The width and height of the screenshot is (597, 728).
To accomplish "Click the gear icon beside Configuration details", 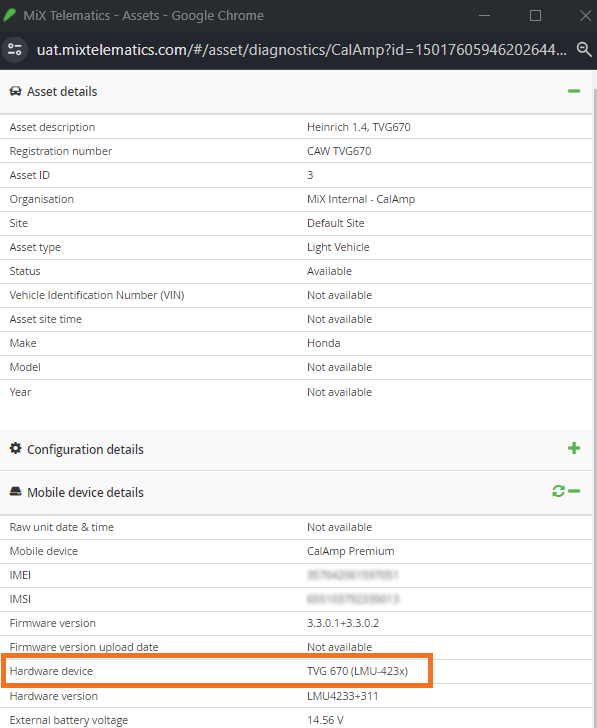I will click(15, 448).
